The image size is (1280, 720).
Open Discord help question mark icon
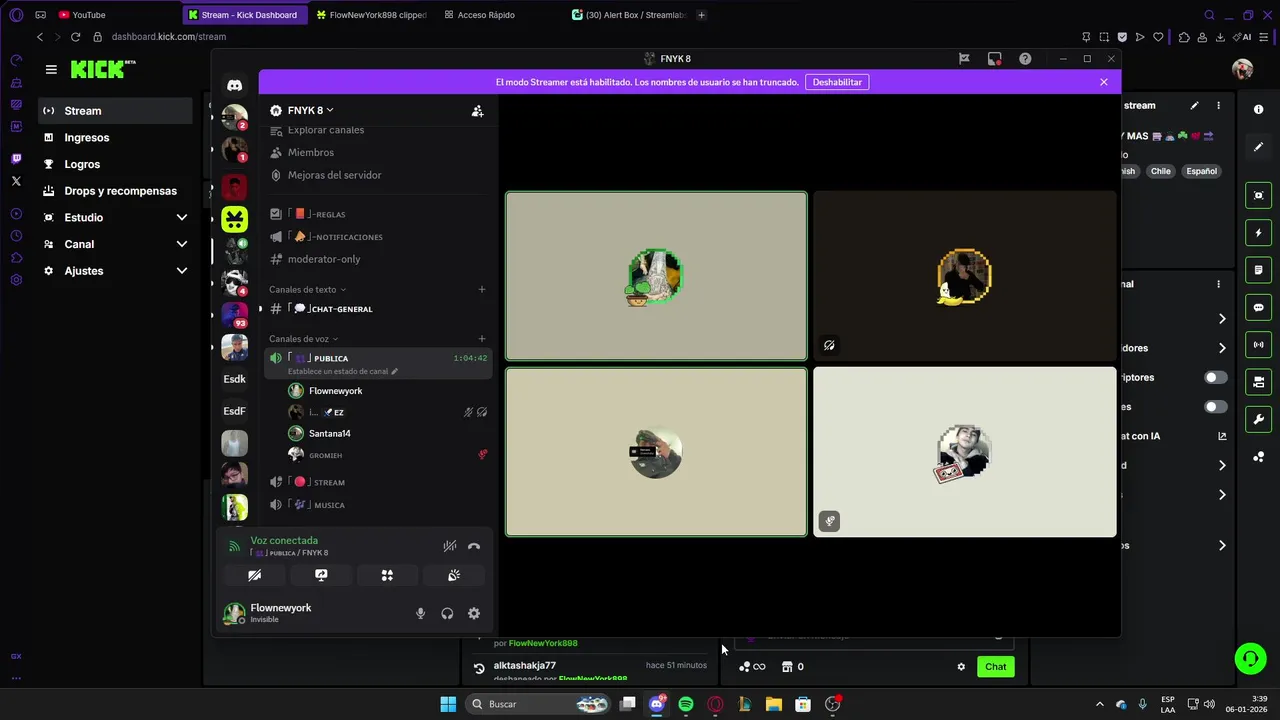click(1025, 59)
